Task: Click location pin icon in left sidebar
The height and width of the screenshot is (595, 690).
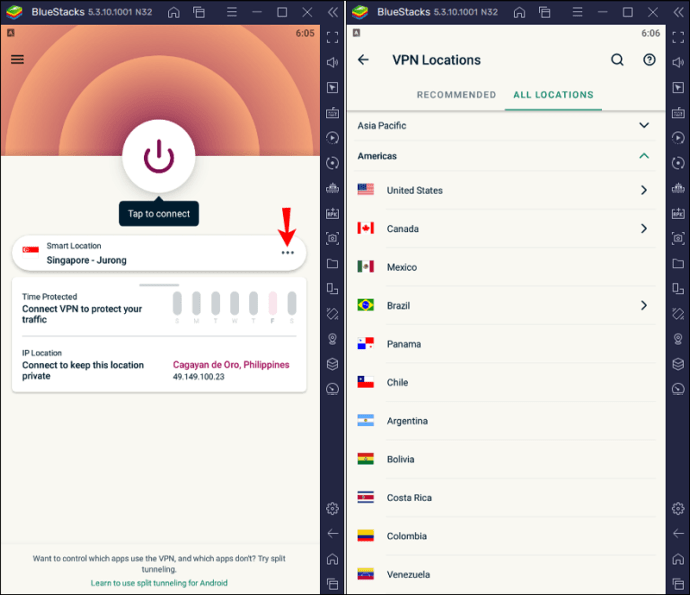Action: point(332,339)
